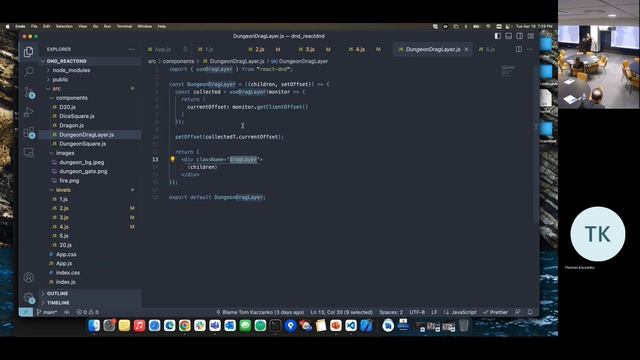
Task: Expand the node_modules folder
Action: [91, 70]
